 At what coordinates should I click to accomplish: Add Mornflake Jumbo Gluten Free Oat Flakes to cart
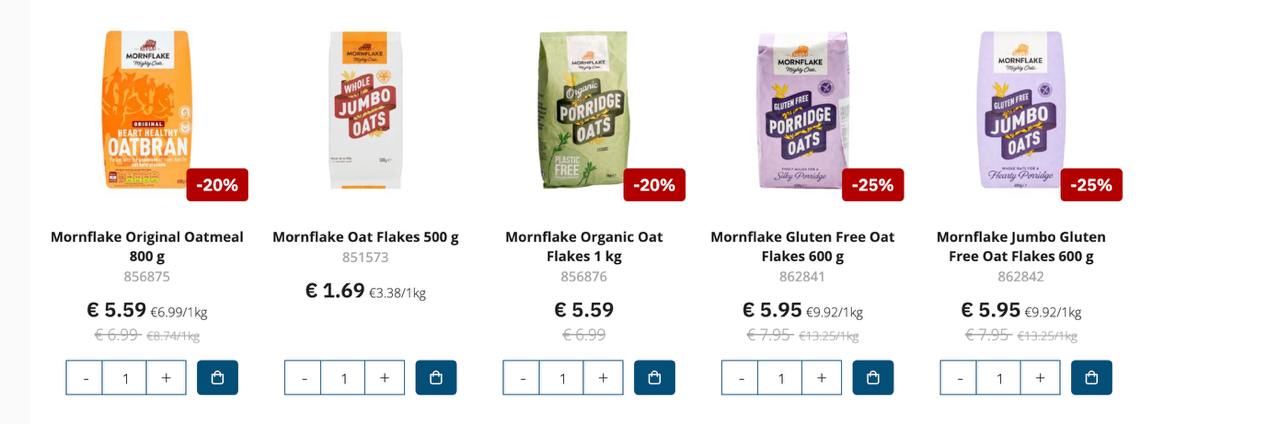1091,378
